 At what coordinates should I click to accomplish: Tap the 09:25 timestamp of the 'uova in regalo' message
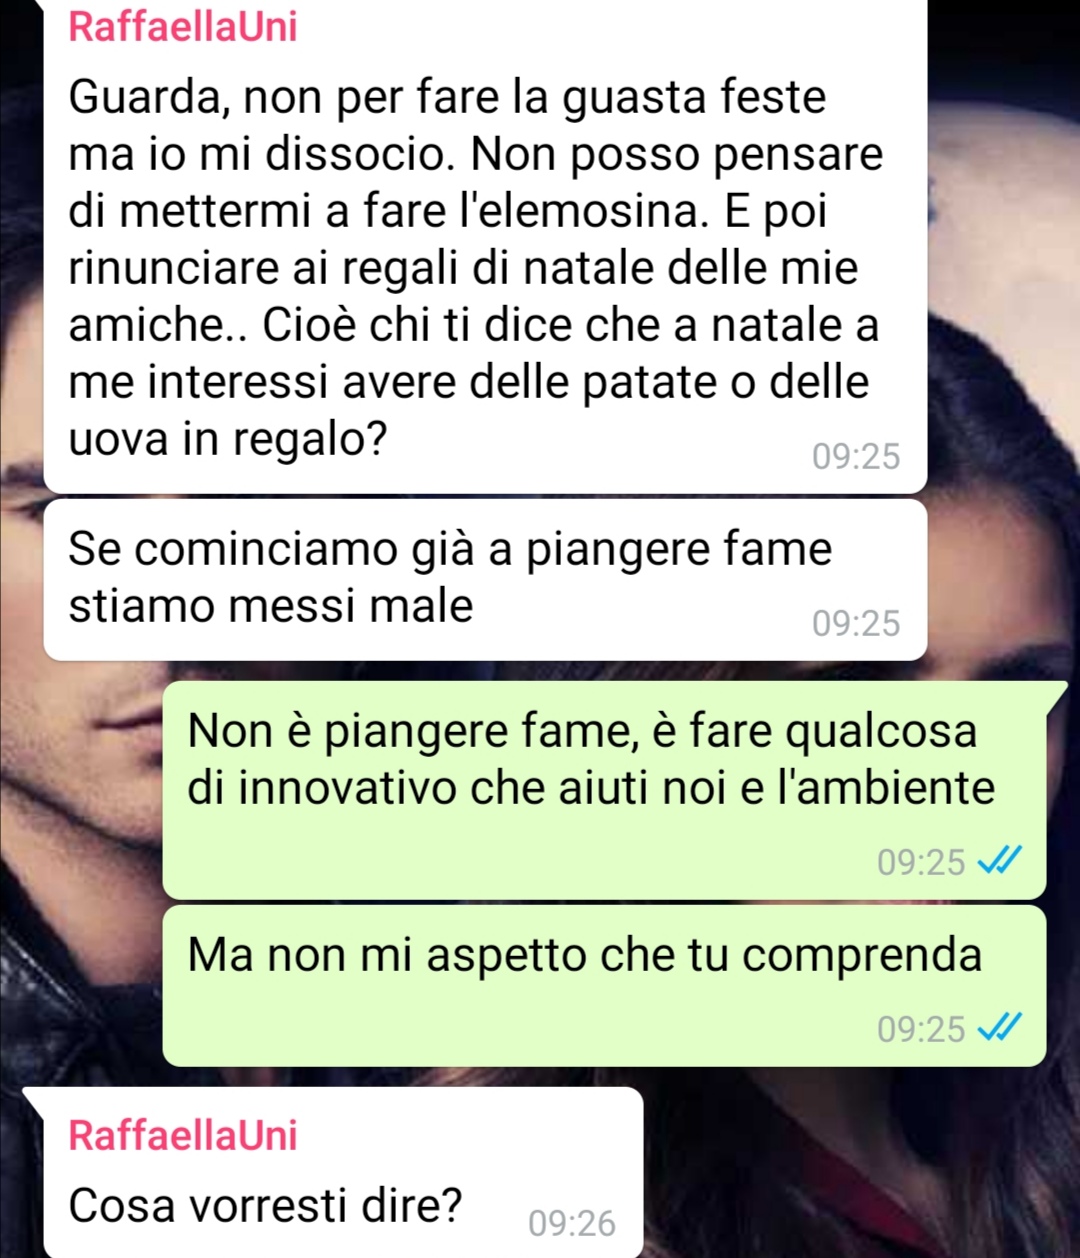click(x=856, y=456)
